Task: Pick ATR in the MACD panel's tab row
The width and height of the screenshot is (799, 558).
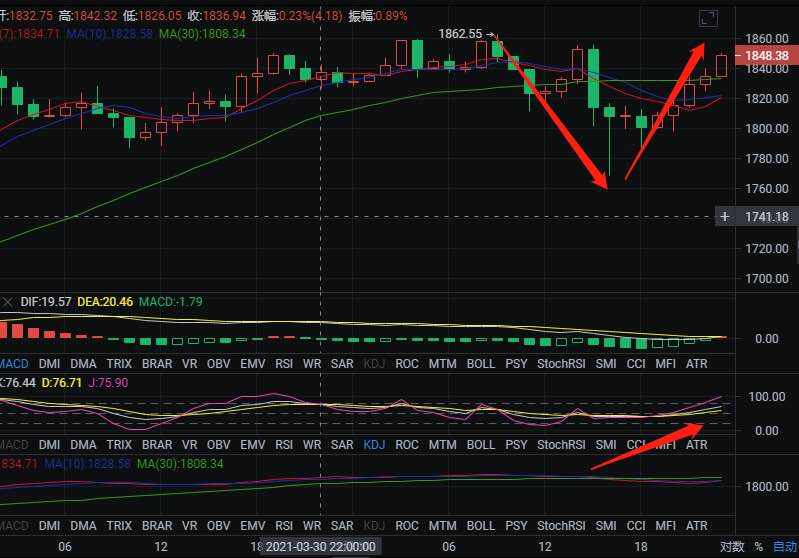Action: [x=697, y=364]
